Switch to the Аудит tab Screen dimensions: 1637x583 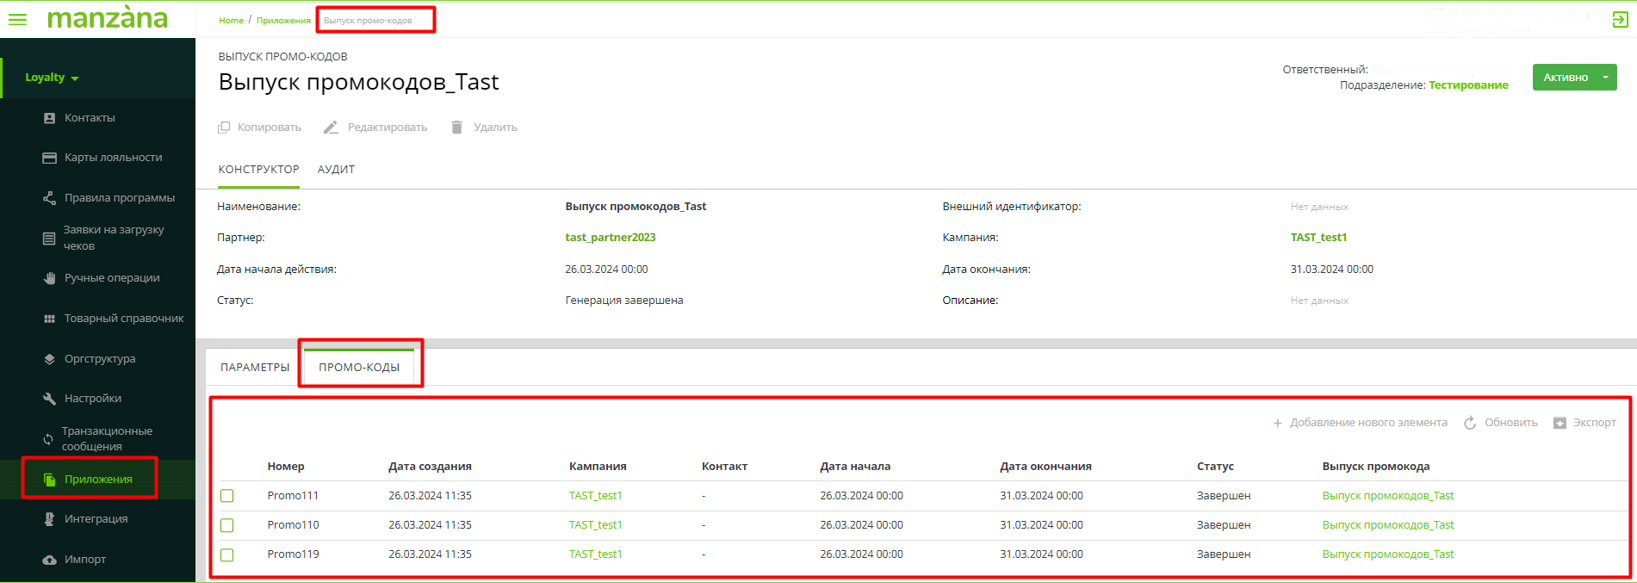336,169
